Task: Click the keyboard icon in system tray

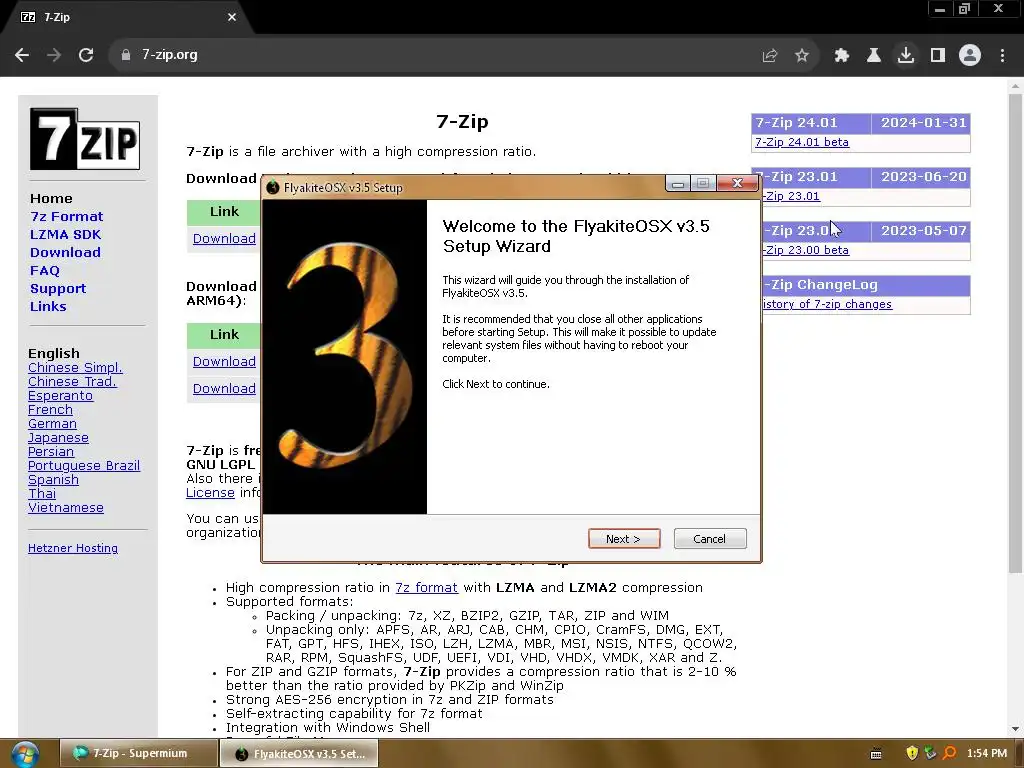Action: pyautogui.click(x=876, y=754)
